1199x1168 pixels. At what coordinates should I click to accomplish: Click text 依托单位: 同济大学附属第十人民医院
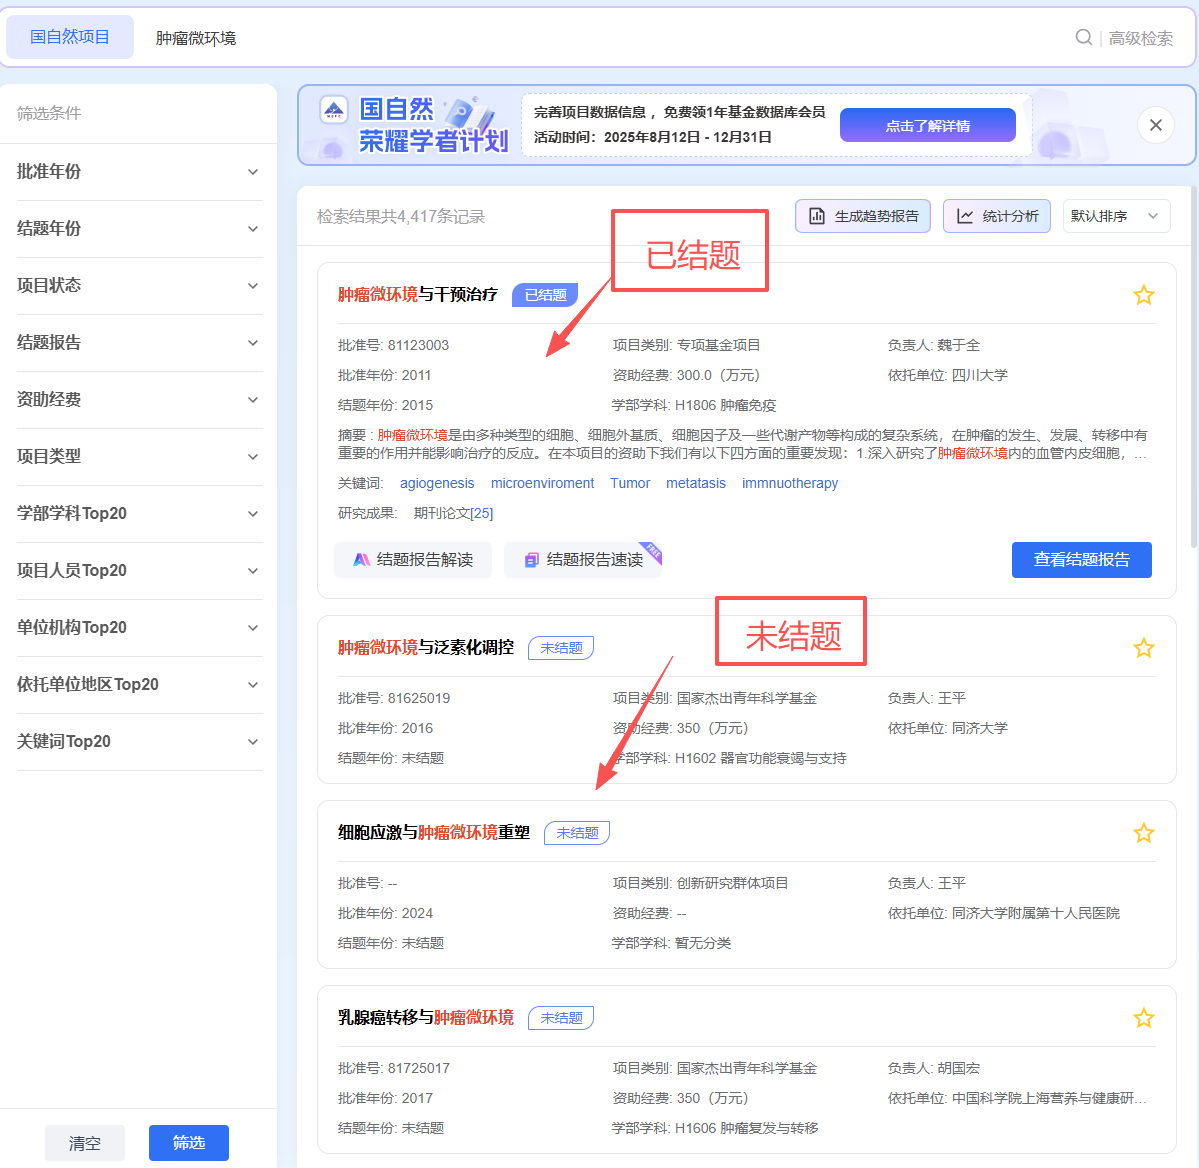(1003, 913)
